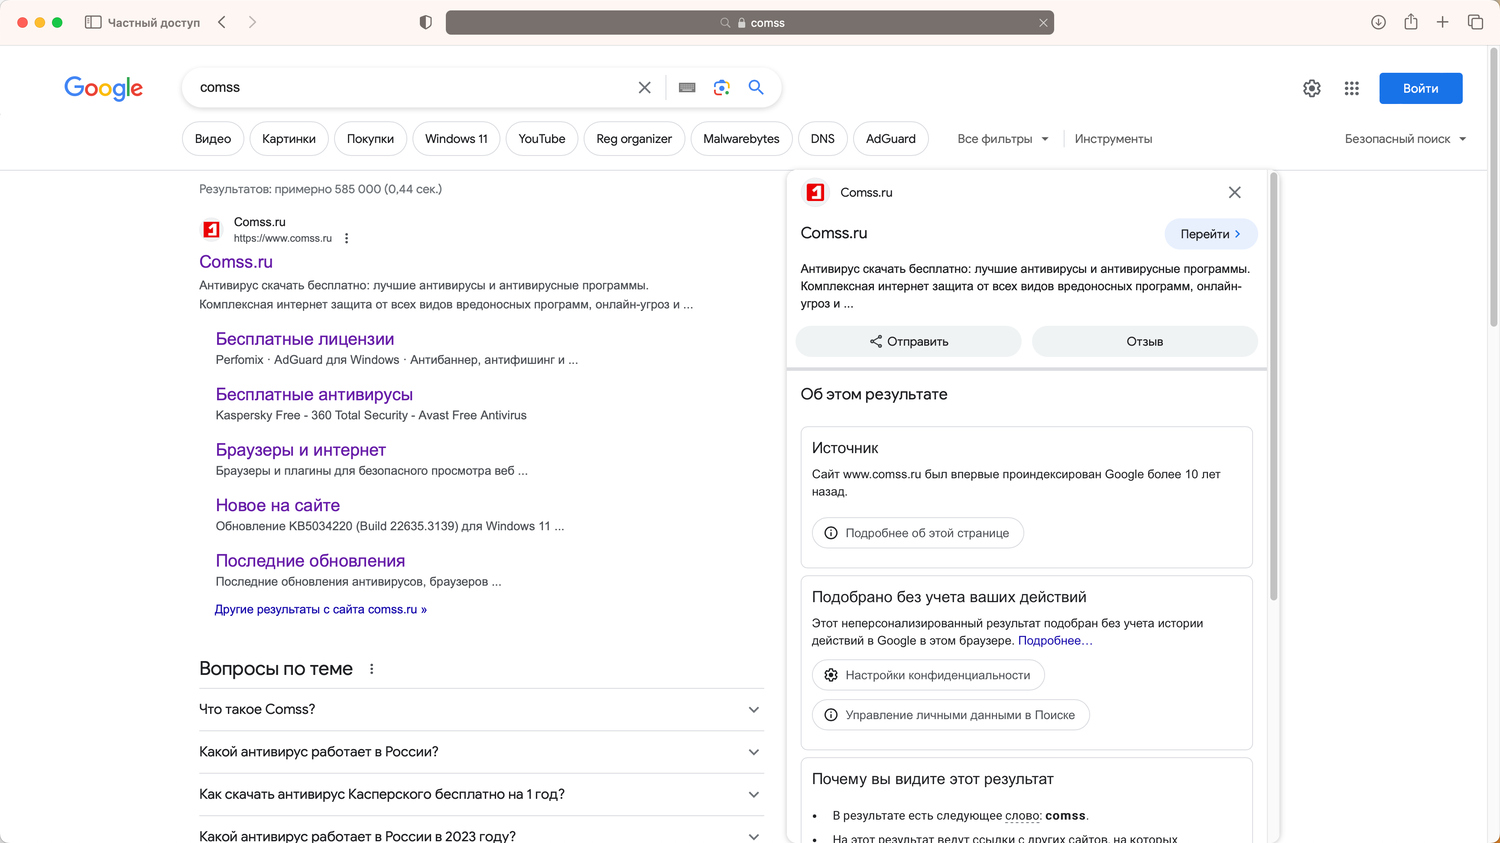The image size is (1500, 843).
Task: Start a Google Lens image search
Action: pyautogui.click(x=722, y=88)
